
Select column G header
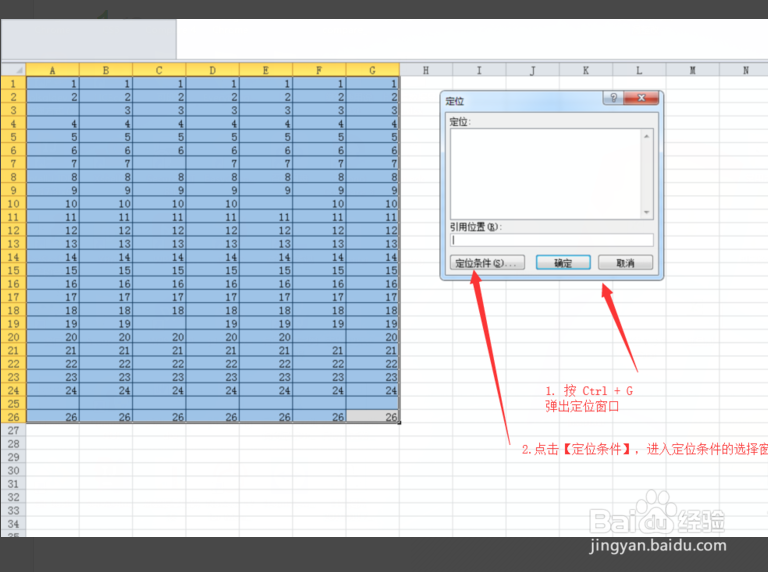click(373, 70)
